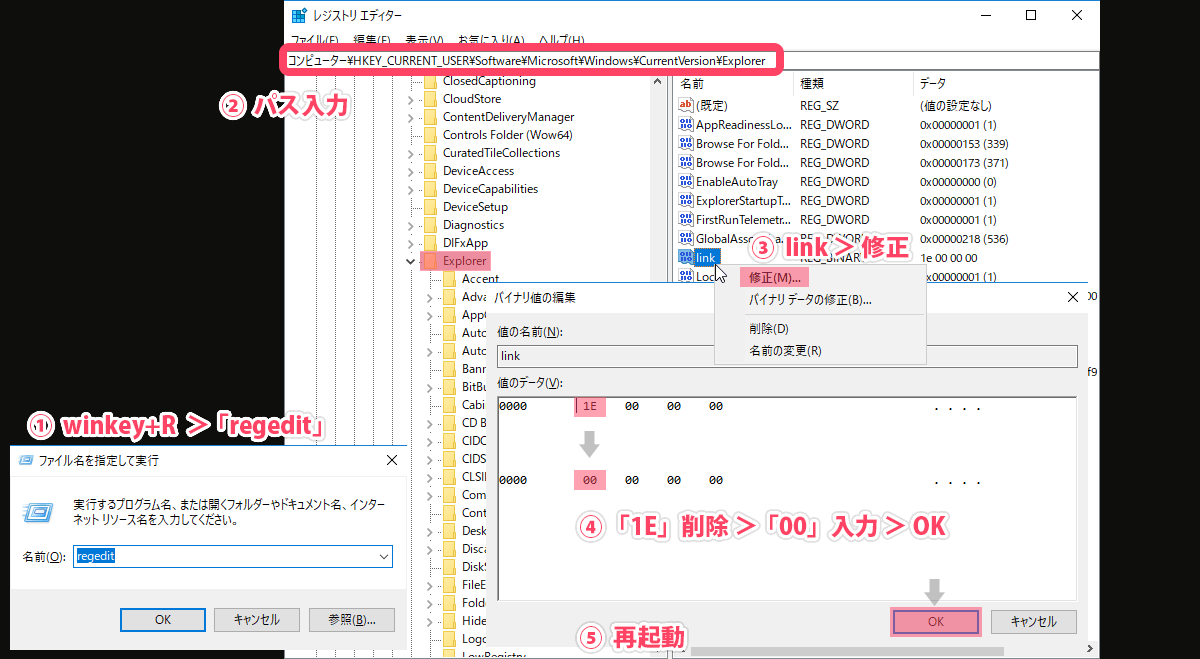
Task: Expand the CloudStore key
Action: tap(411, 99)
